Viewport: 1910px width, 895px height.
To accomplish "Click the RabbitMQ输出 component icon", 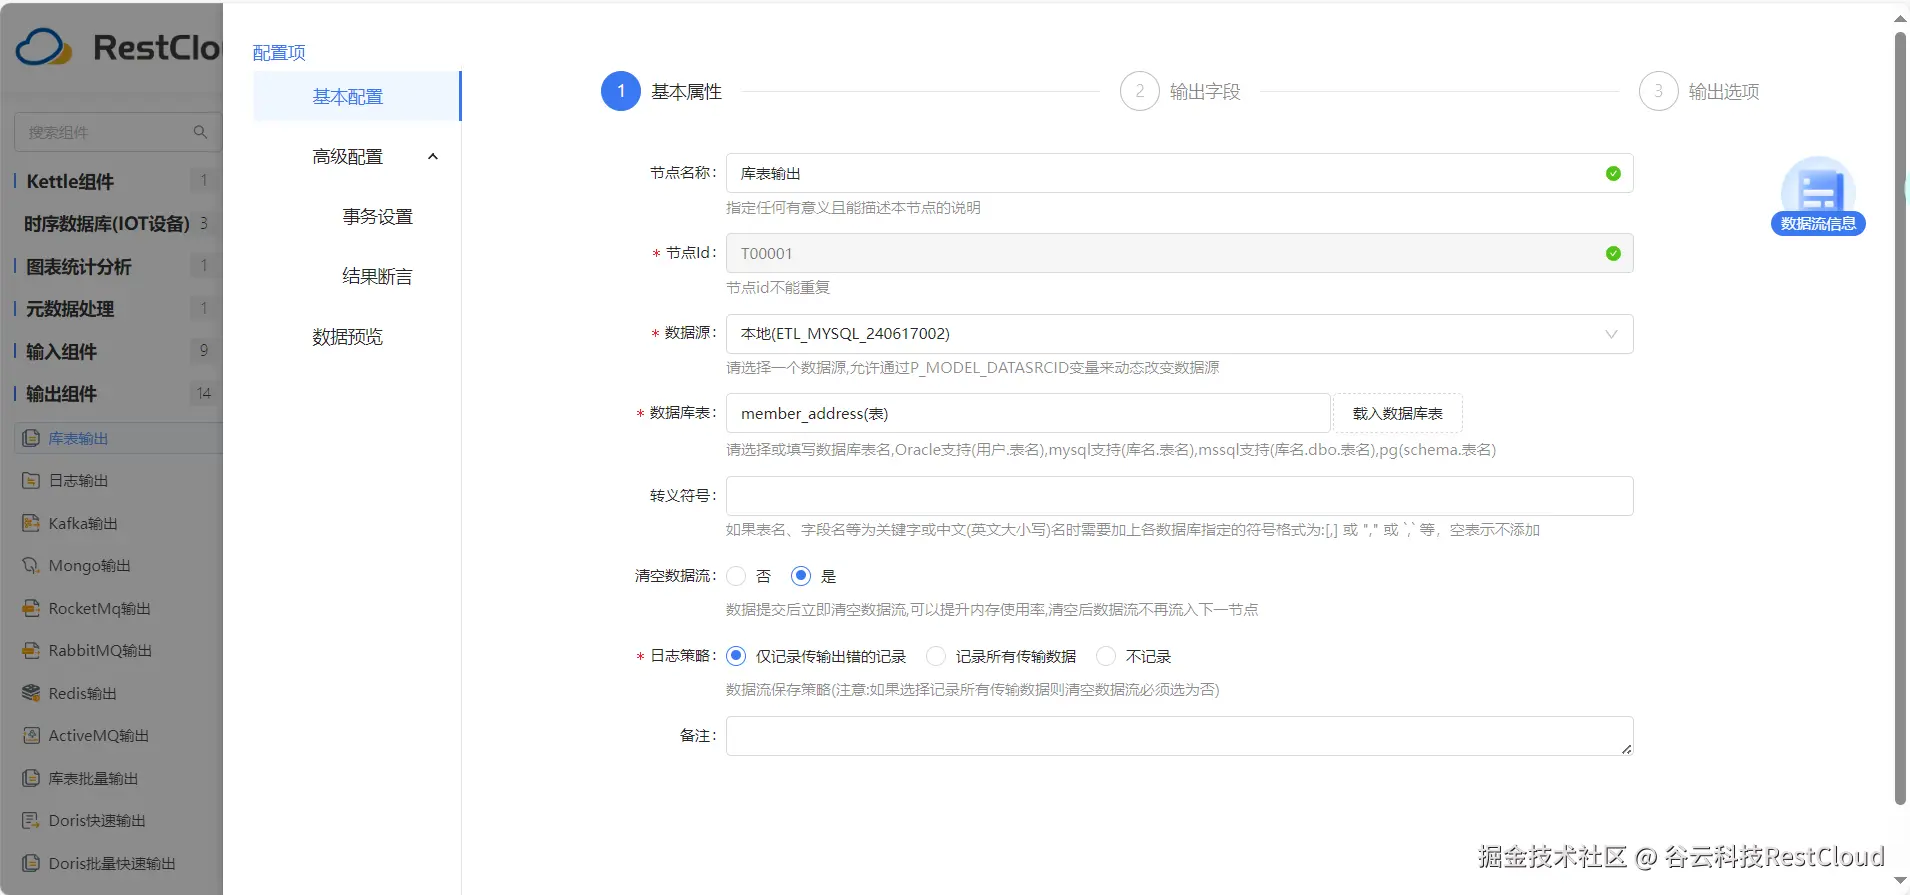I will click(x=31, y=651).
